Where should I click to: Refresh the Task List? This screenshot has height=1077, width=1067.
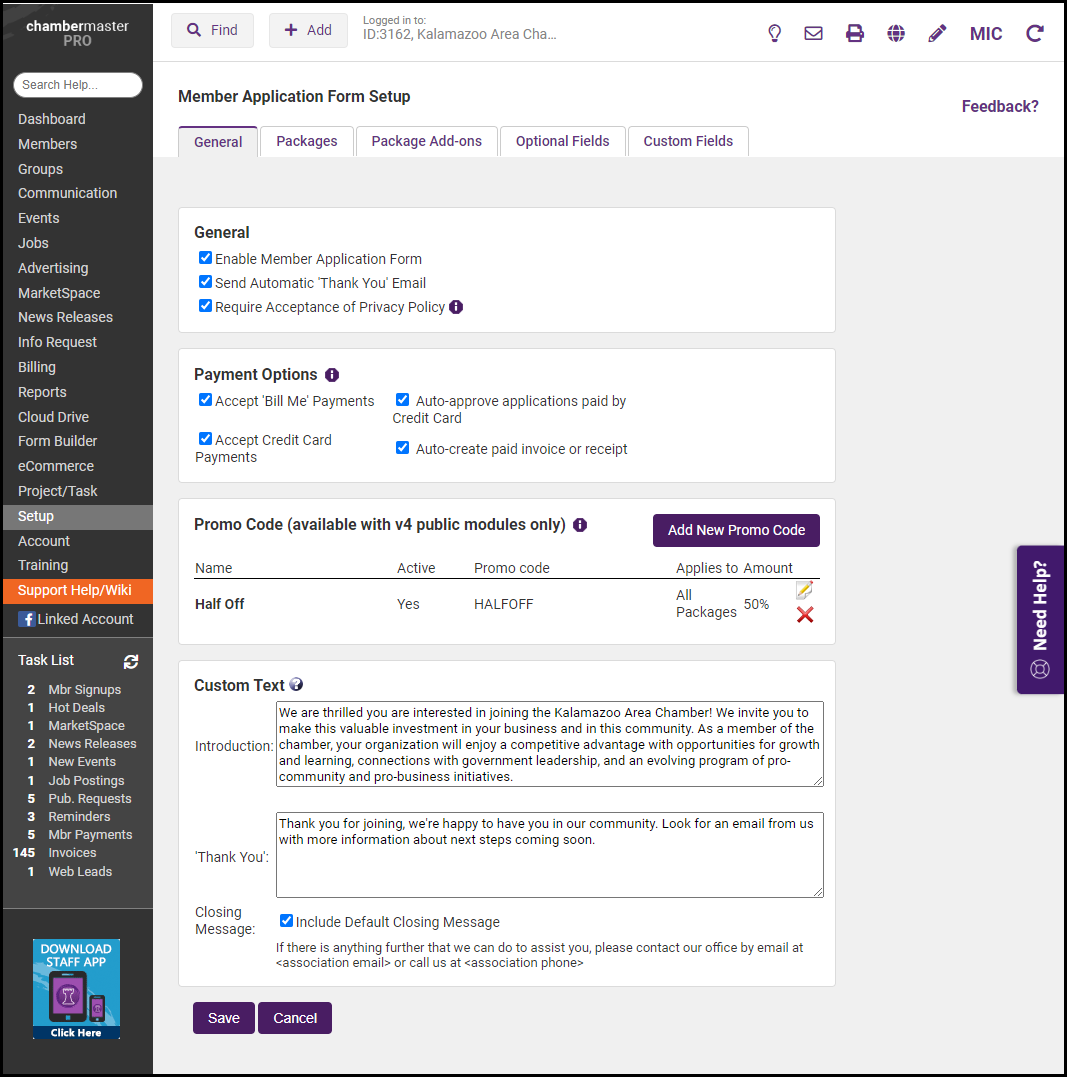131,661
